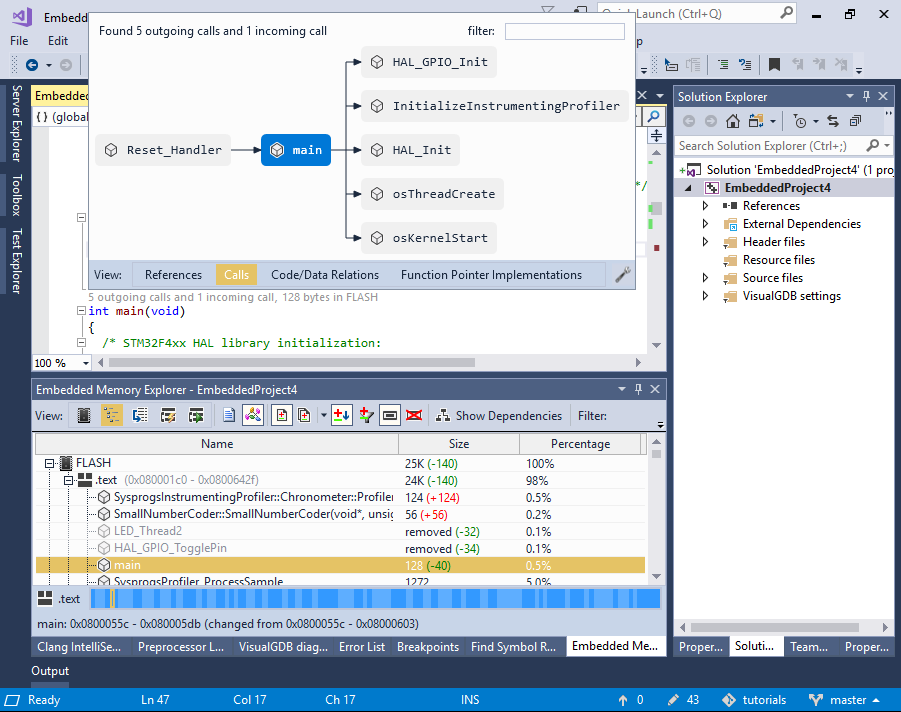The width and height of the screenshot is (901, 712).
Task: Collapse the FLASH tree node
Action: pyautogui.click(x=48, y=463)
